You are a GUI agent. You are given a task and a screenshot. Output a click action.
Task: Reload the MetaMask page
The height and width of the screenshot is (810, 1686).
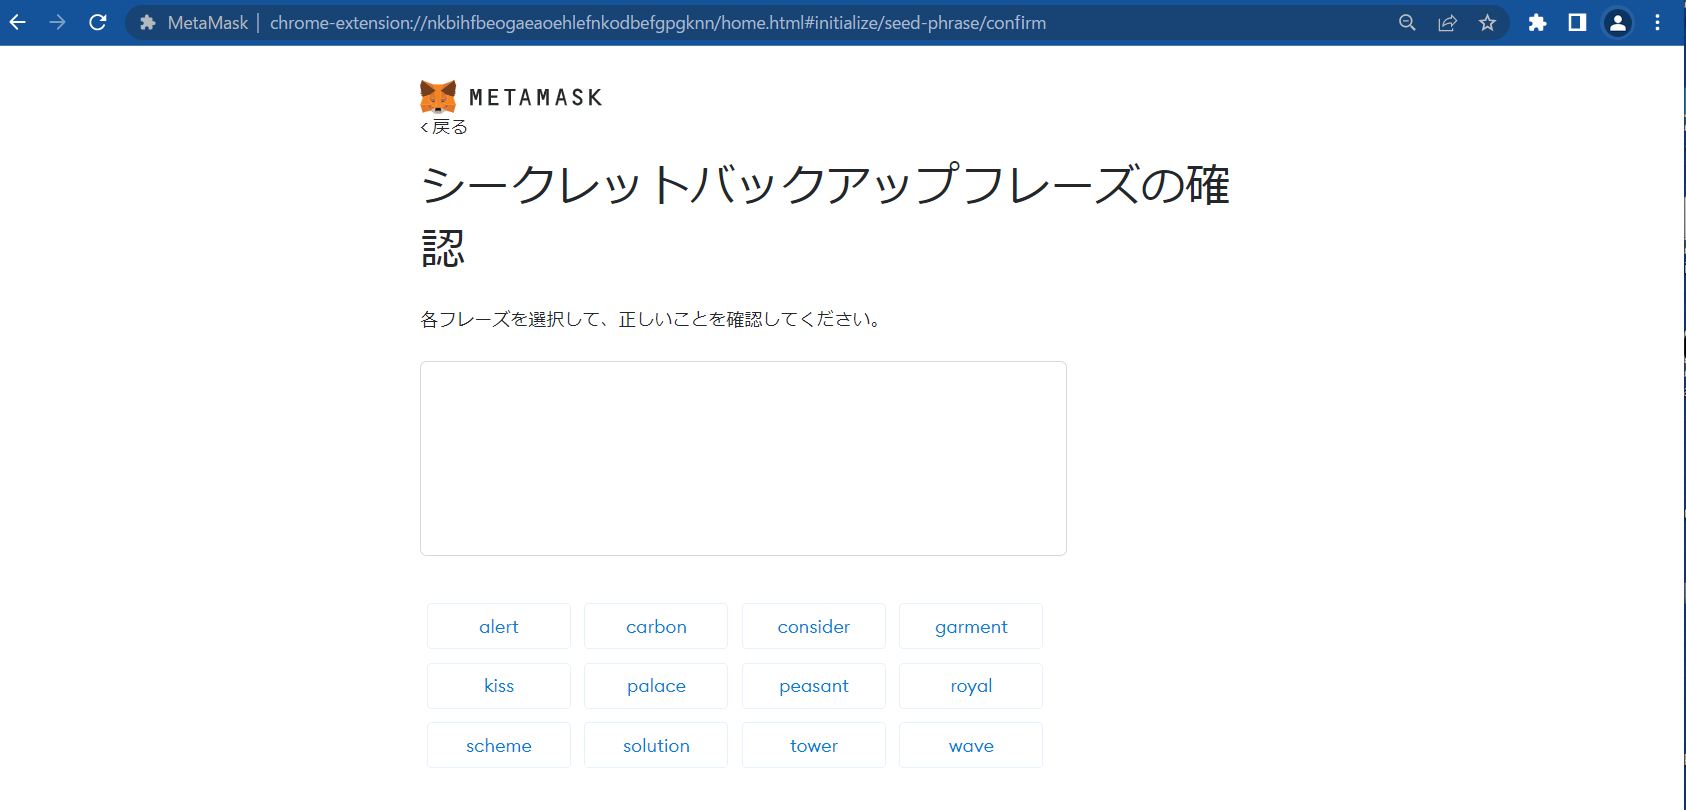click(x=98, y=22)
